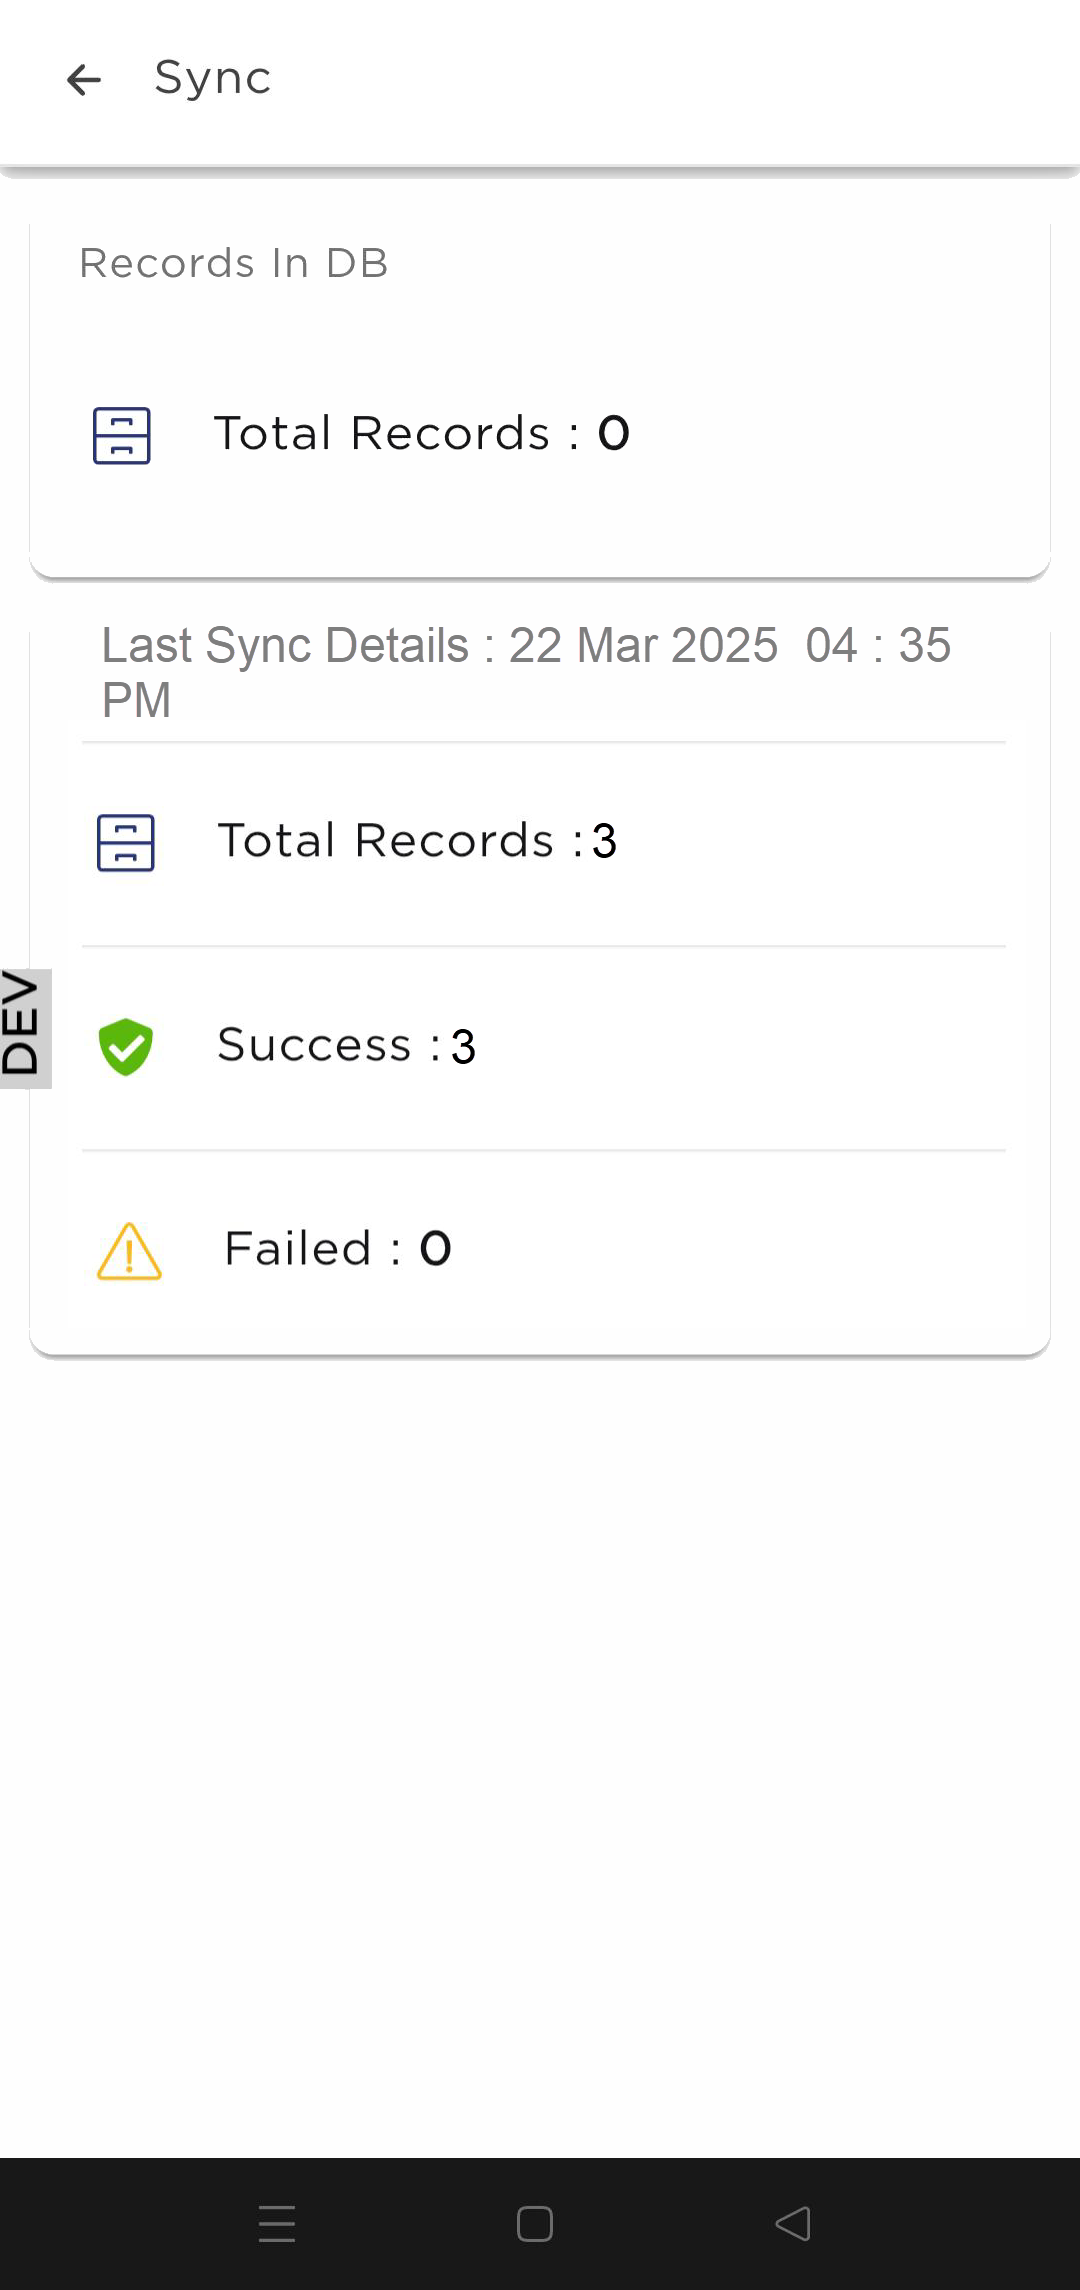Click the Last Sync Details timestamp text
The height and width of the screenshot is (2290, 1080).
(x=526, y=671)
